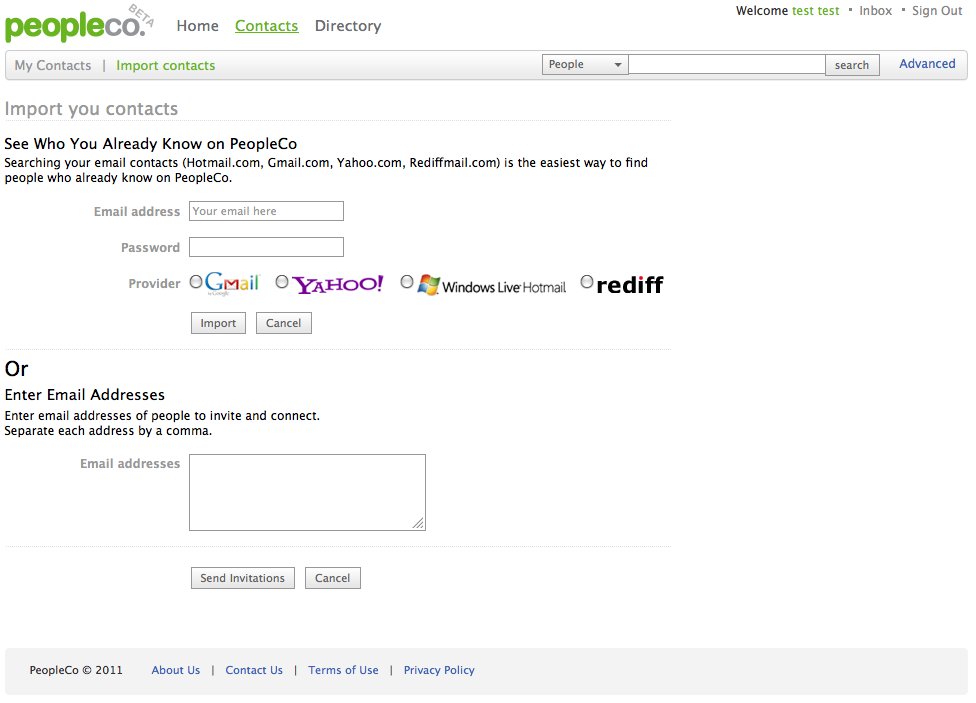Switch to My Contacts sub-tab
This screenshot has width=976, height=703.
(53, 65)
